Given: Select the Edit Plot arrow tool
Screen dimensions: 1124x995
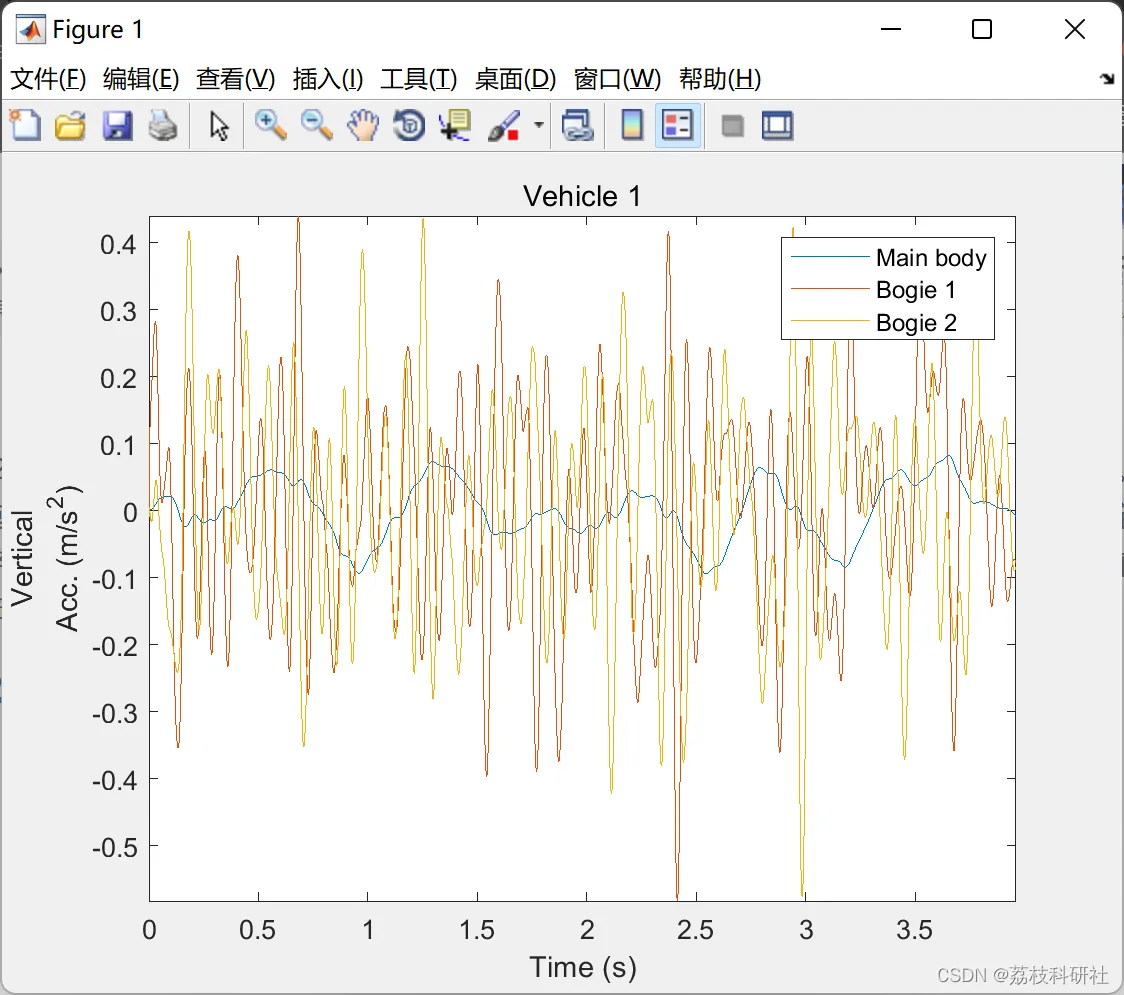Looking at the screenshot, I should click(219, 126).
